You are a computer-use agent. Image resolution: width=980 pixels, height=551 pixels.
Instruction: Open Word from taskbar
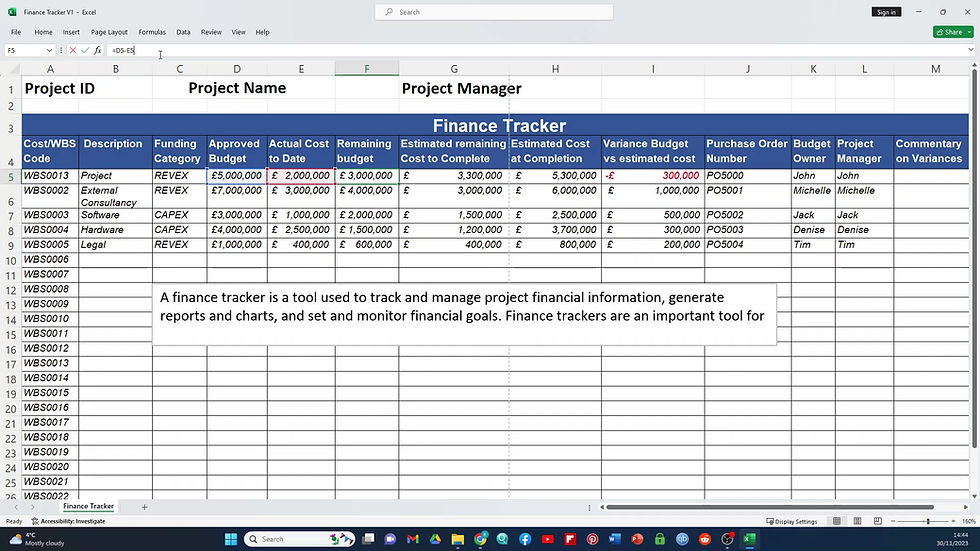point(615,539)
